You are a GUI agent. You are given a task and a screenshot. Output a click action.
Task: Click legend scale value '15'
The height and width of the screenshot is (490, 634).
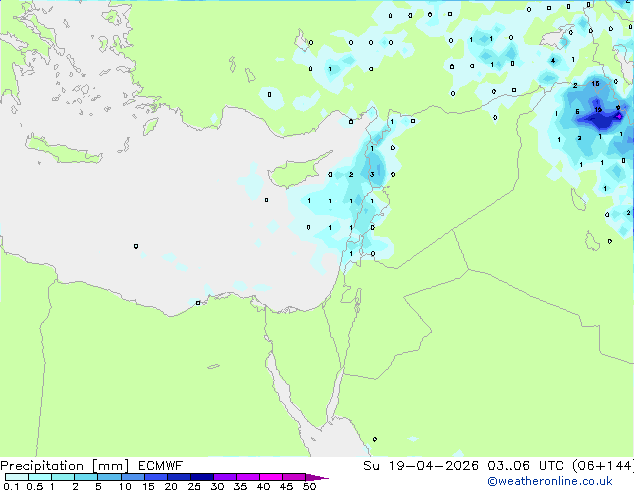coord(148,486)
